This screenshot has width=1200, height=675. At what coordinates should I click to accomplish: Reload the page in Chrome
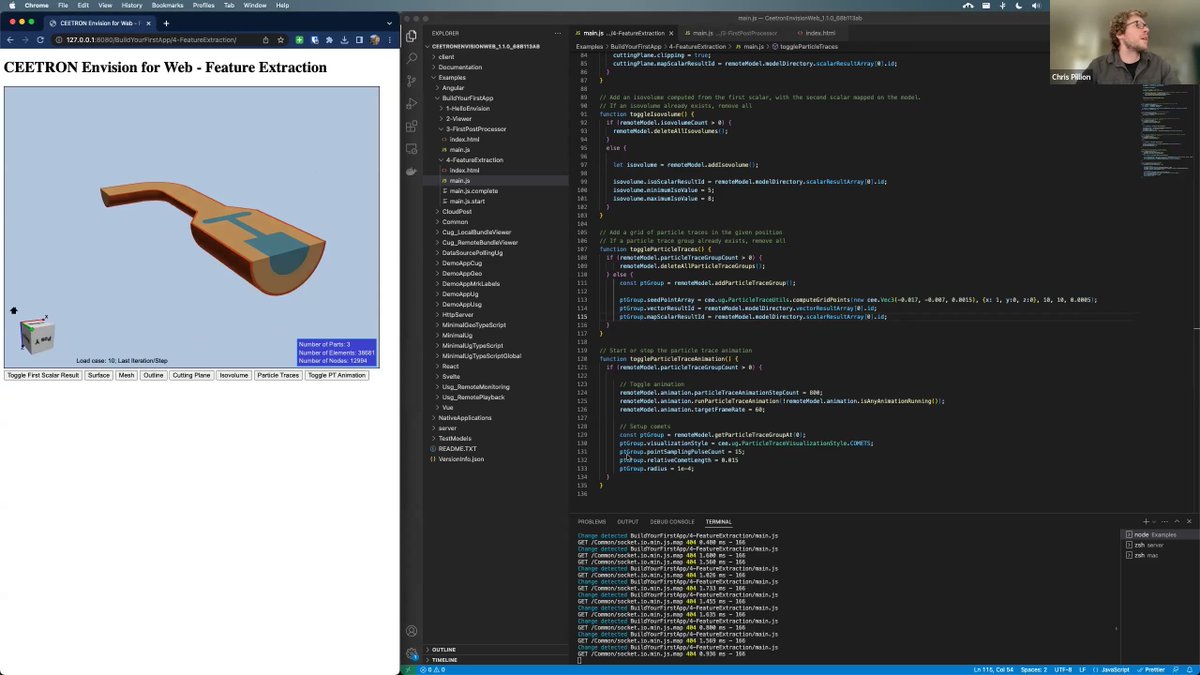pos(40,40)
